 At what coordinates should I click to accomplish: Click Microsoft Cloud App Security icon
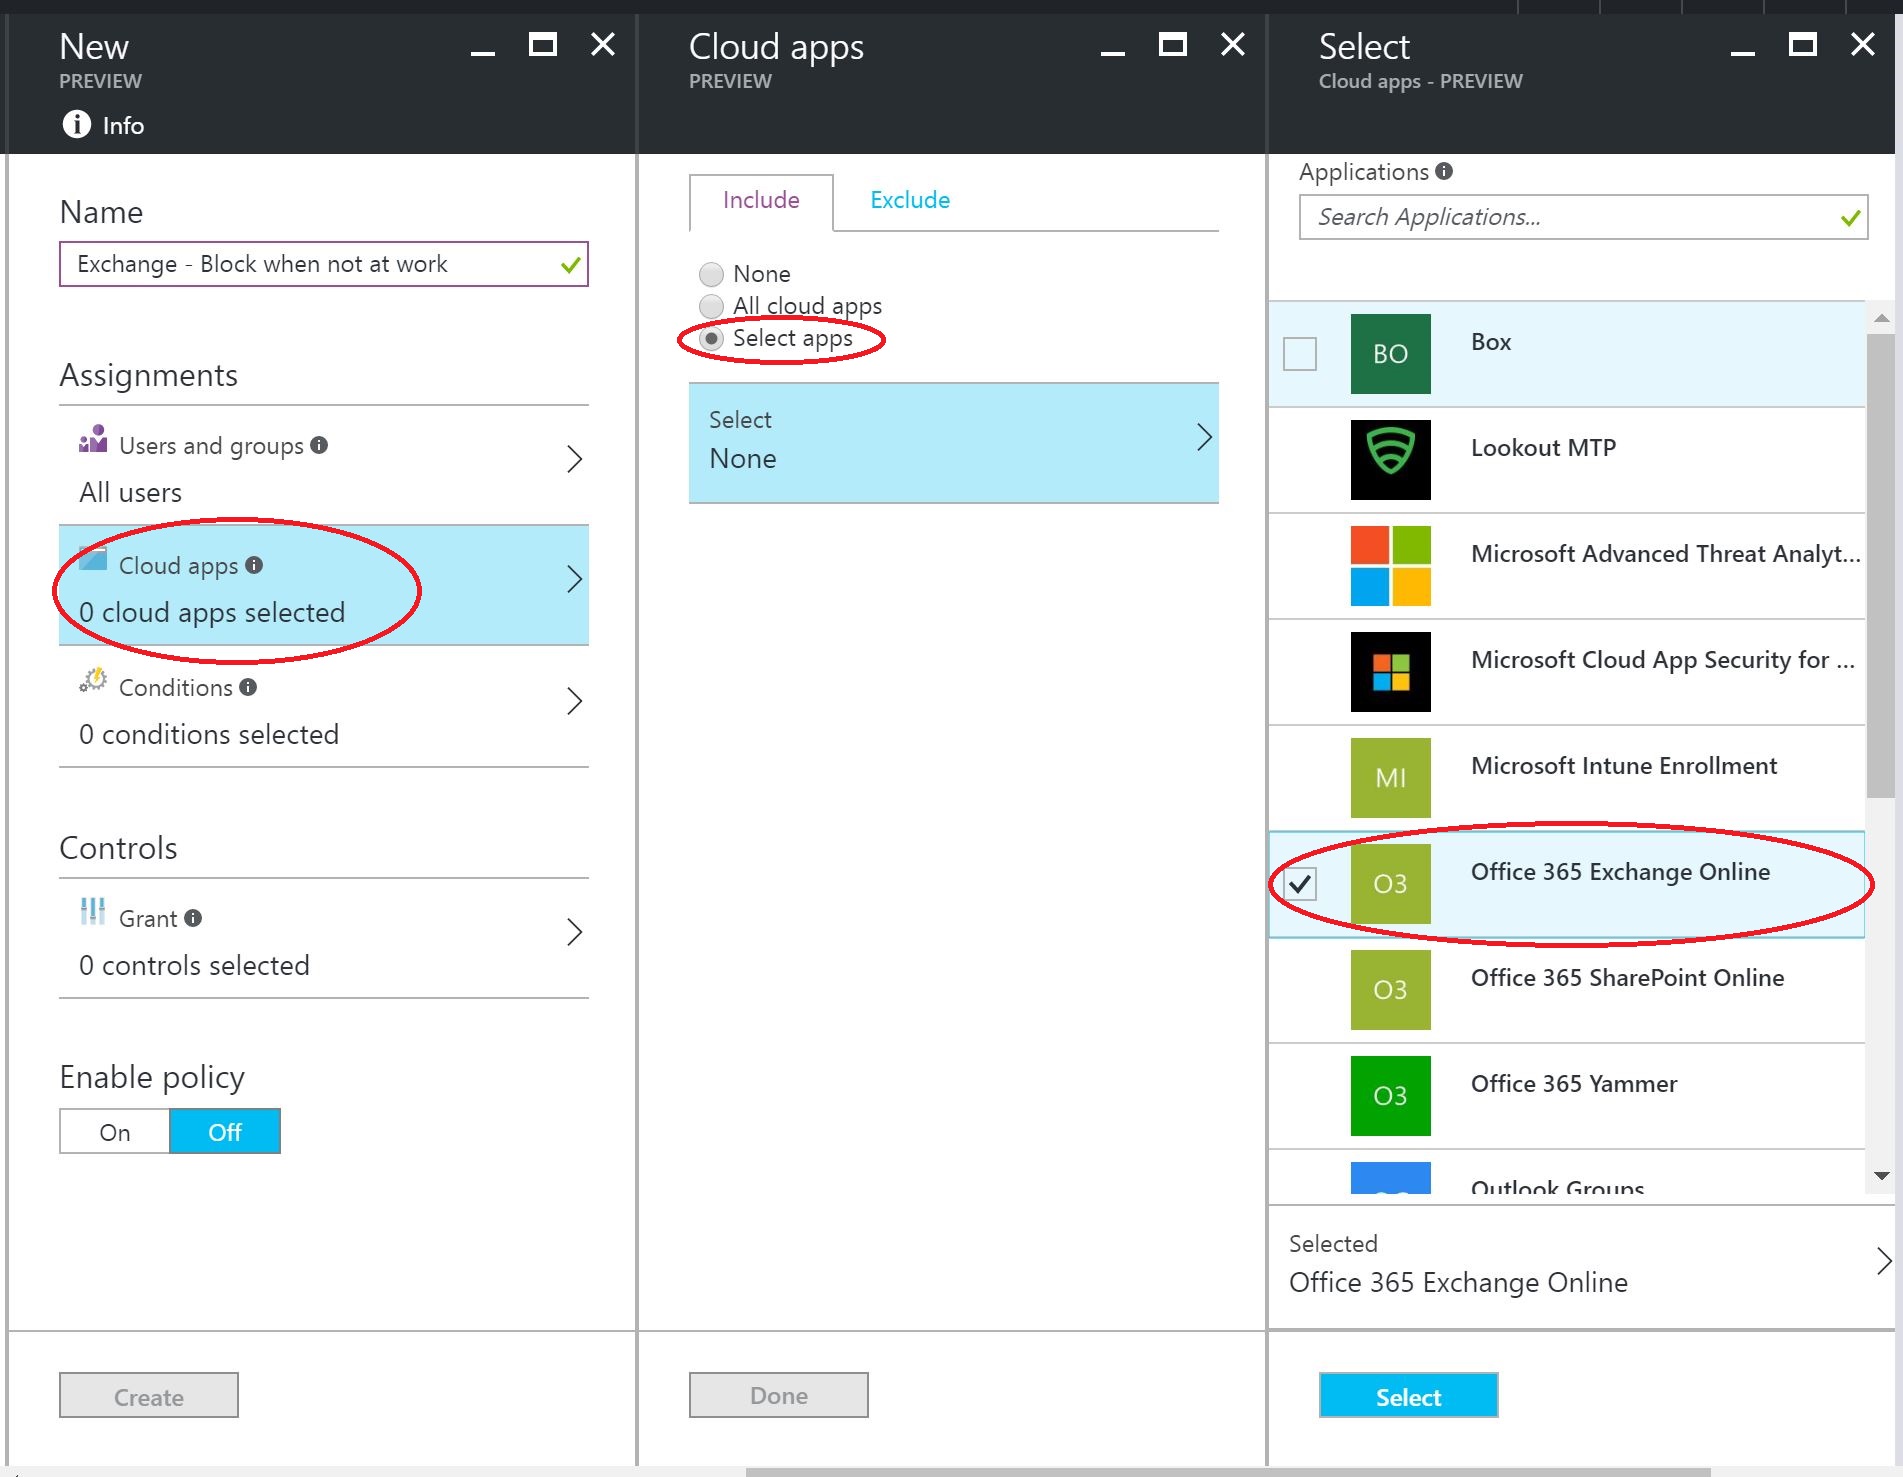point(1390,672)
